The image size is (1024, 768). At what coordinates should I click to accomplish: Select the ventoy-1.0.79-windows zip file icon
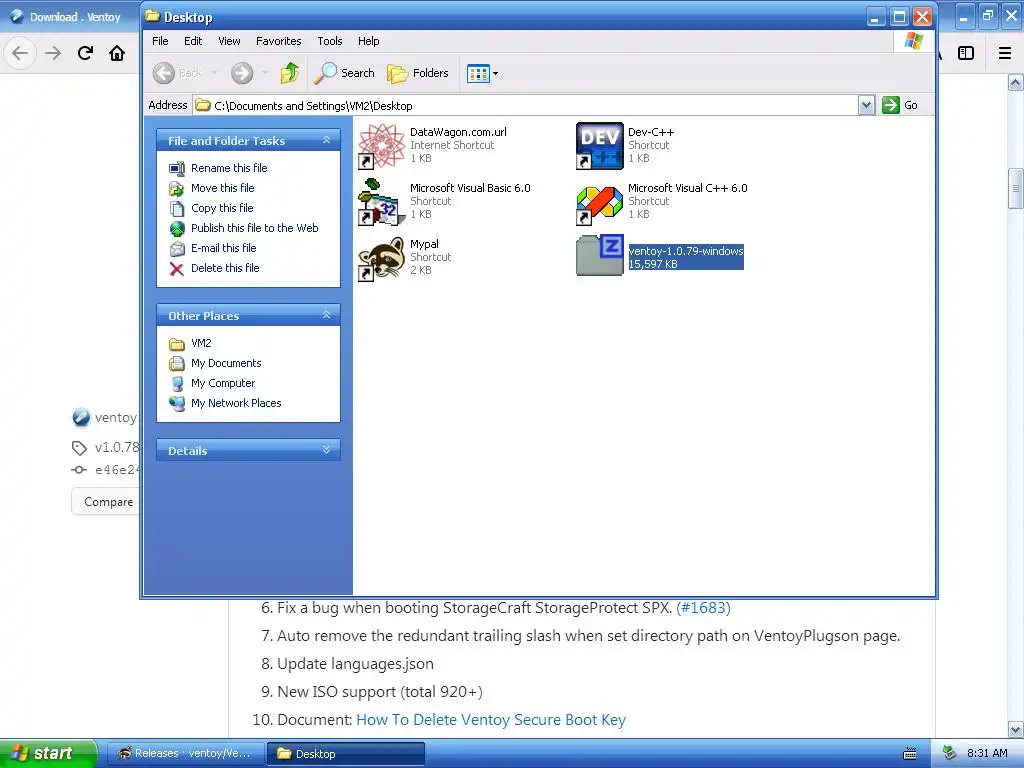click(600, 255)
